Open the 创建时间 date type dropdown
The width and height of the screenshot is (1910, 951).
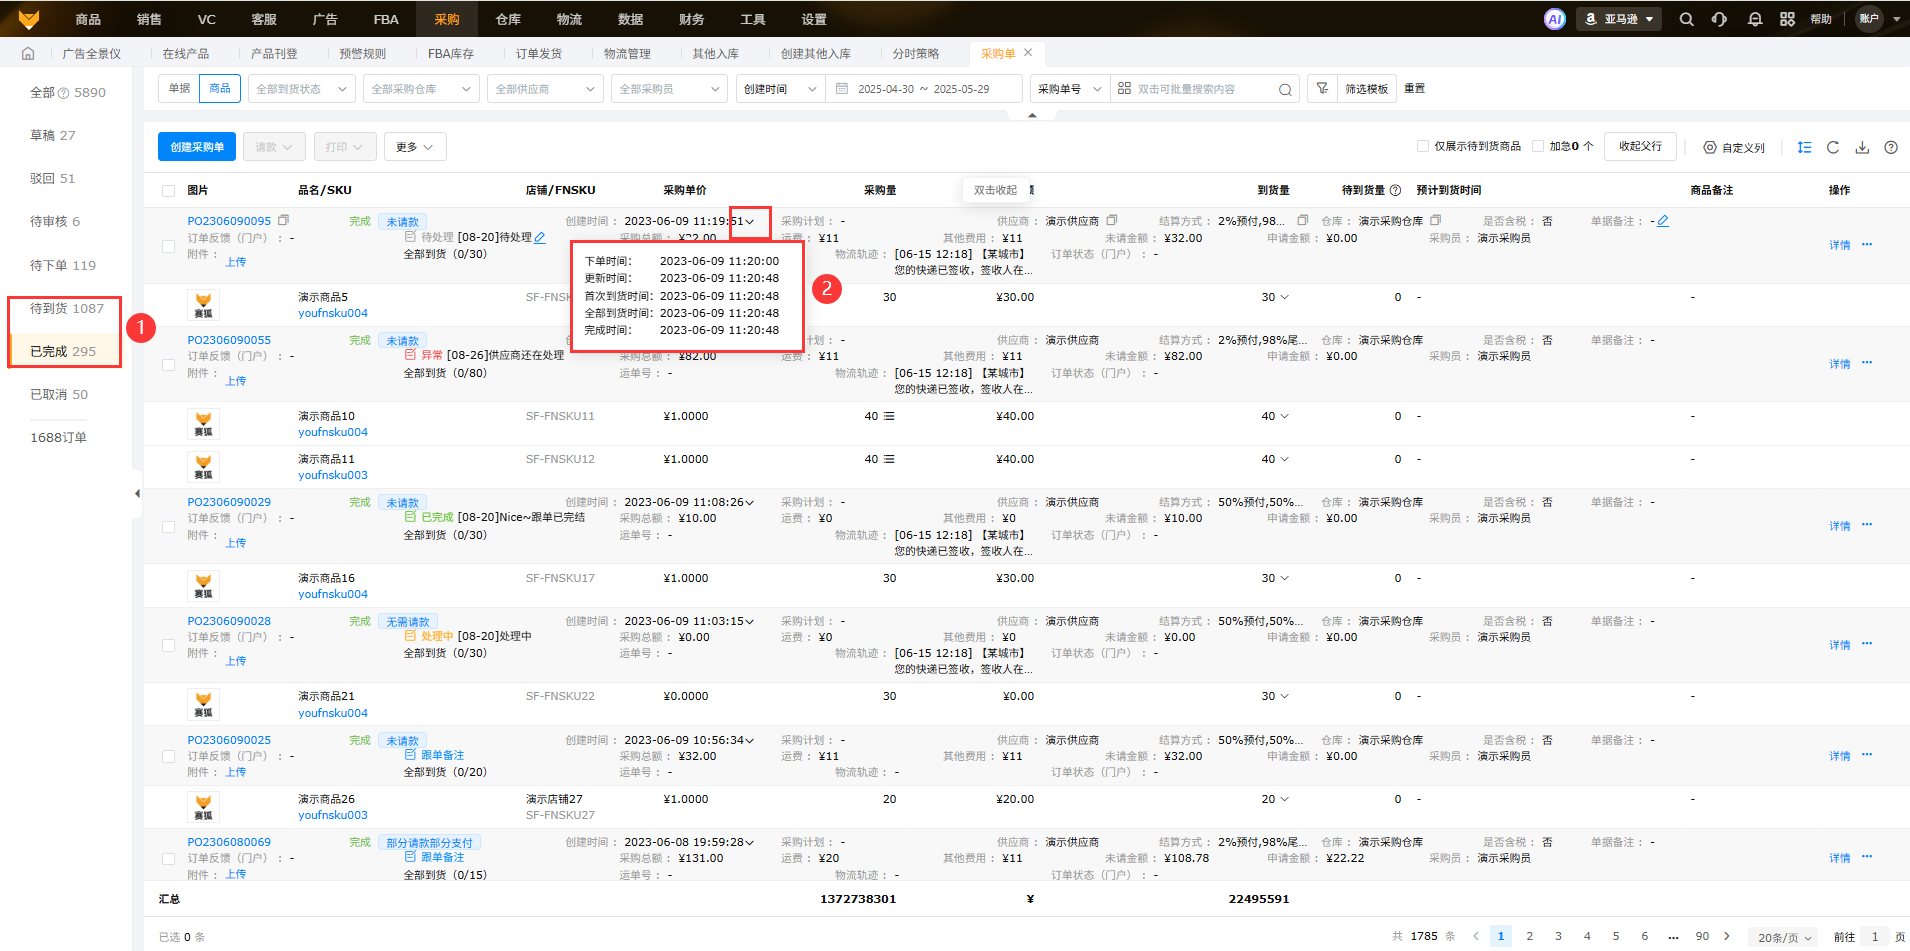780,89
